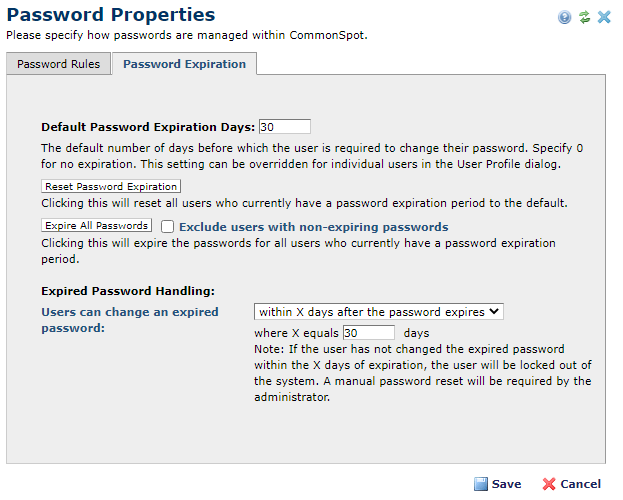Open the expired password change timing dropdown
The height and width of the screenshot is (500, 623).
tap(379, 311)
